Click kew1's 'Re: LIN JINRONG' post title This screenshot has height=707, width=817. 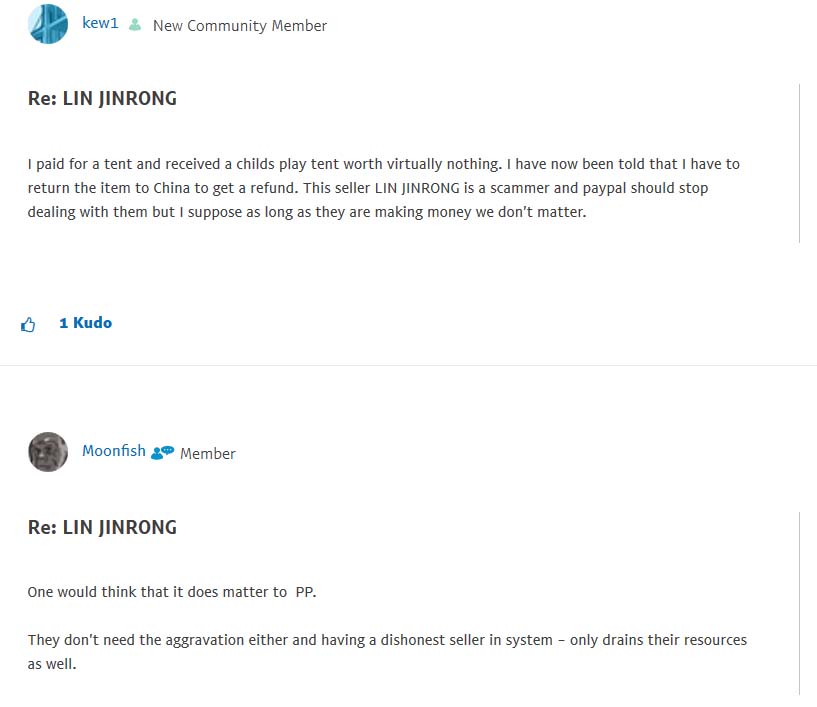tap(102, 99)
